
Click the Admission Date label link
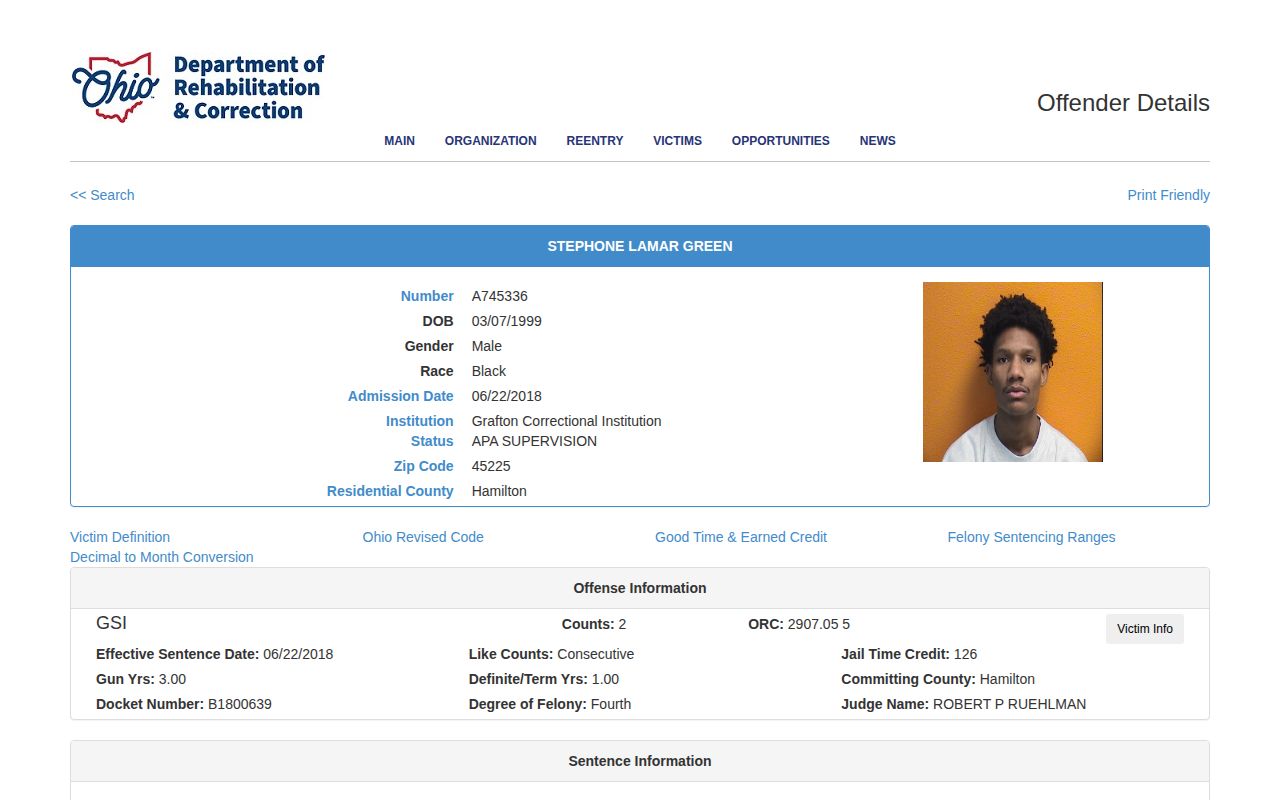[x=400, y=396]
